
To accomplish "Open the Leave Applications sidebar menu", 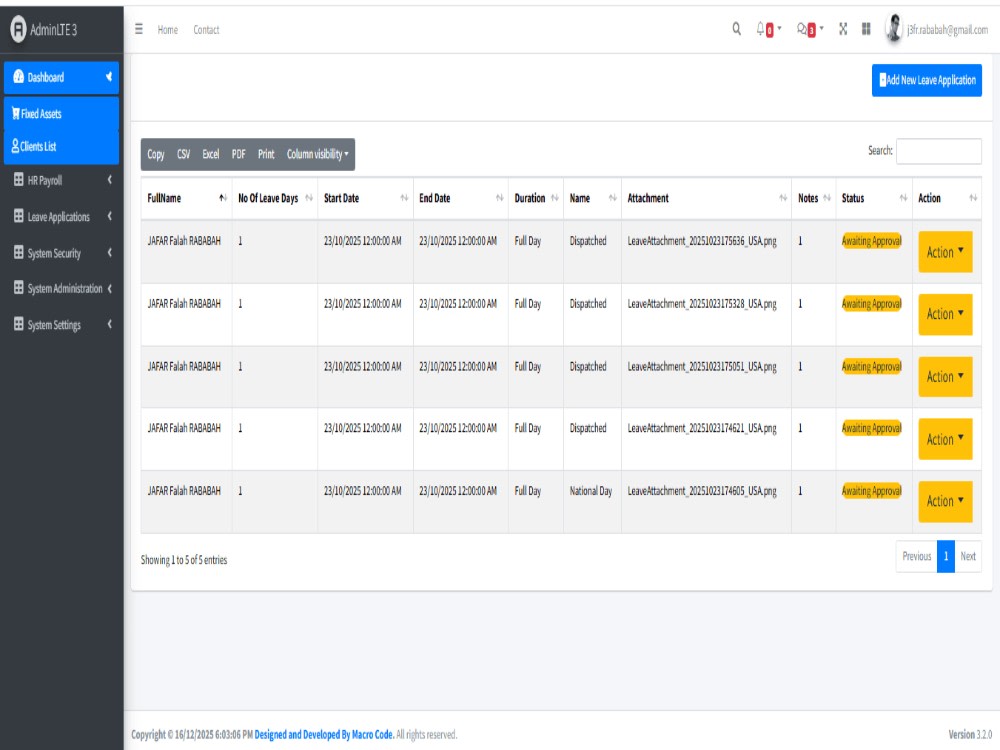I will [x=61, y=216].
